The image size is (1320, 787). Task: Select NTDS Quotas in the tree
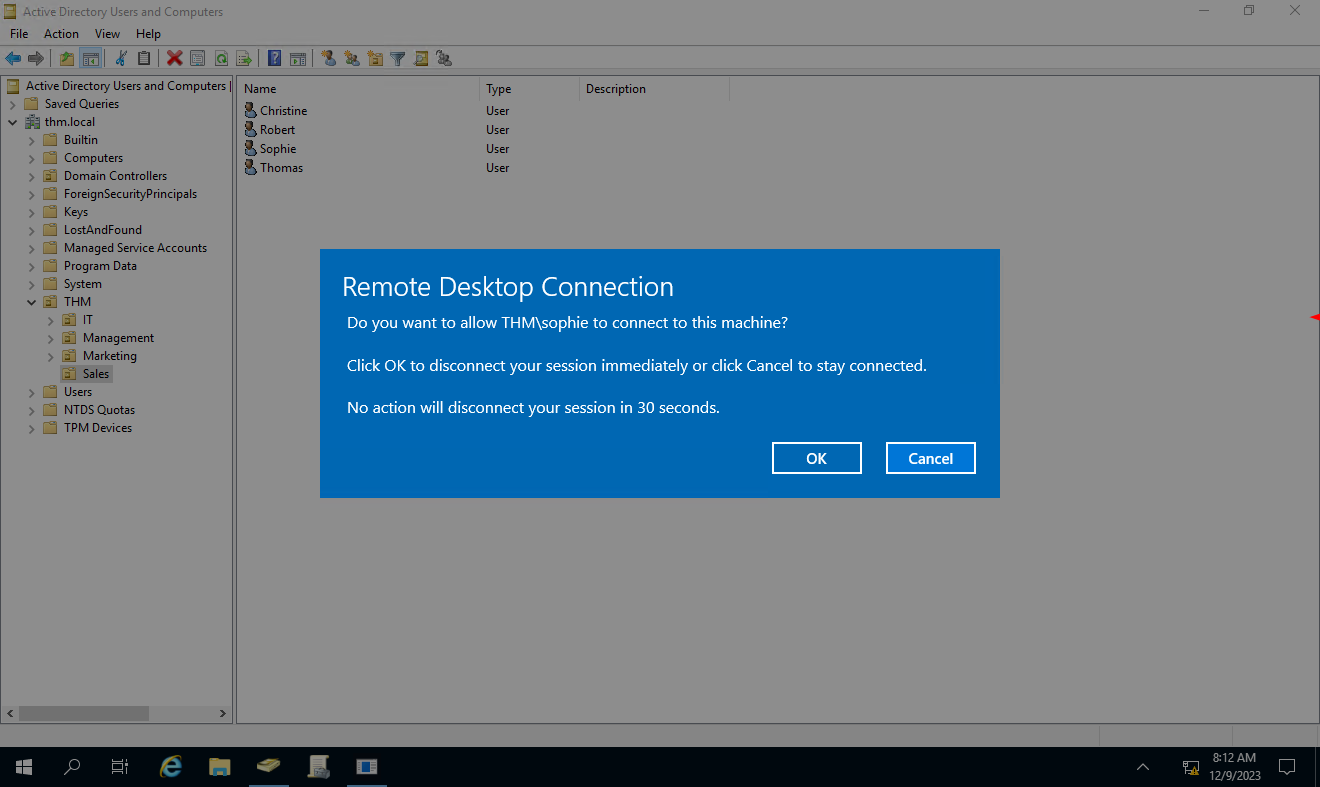[99, 410]
